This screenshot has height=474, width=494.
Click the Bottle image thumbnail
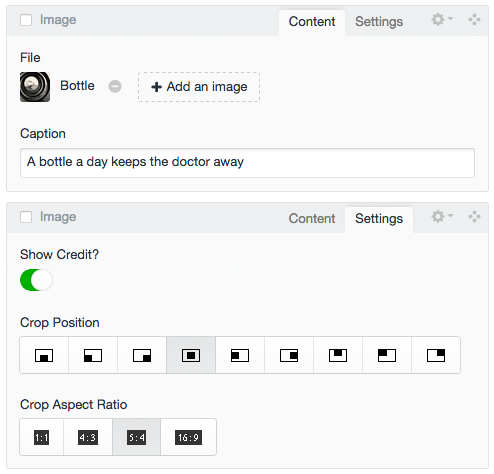(35, 87)
